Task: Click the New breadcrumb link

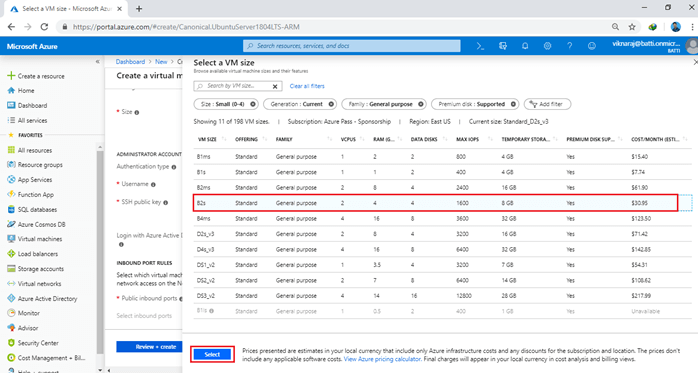Action: pyautogui.click(x=161, y=62)
